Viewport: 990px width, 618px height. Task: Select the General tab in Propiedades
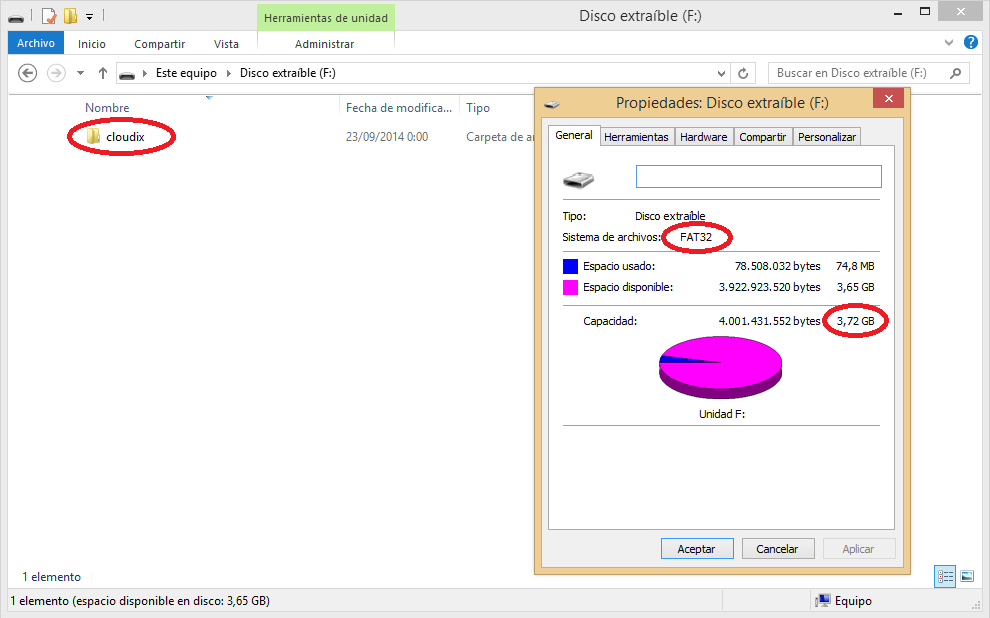574,135
